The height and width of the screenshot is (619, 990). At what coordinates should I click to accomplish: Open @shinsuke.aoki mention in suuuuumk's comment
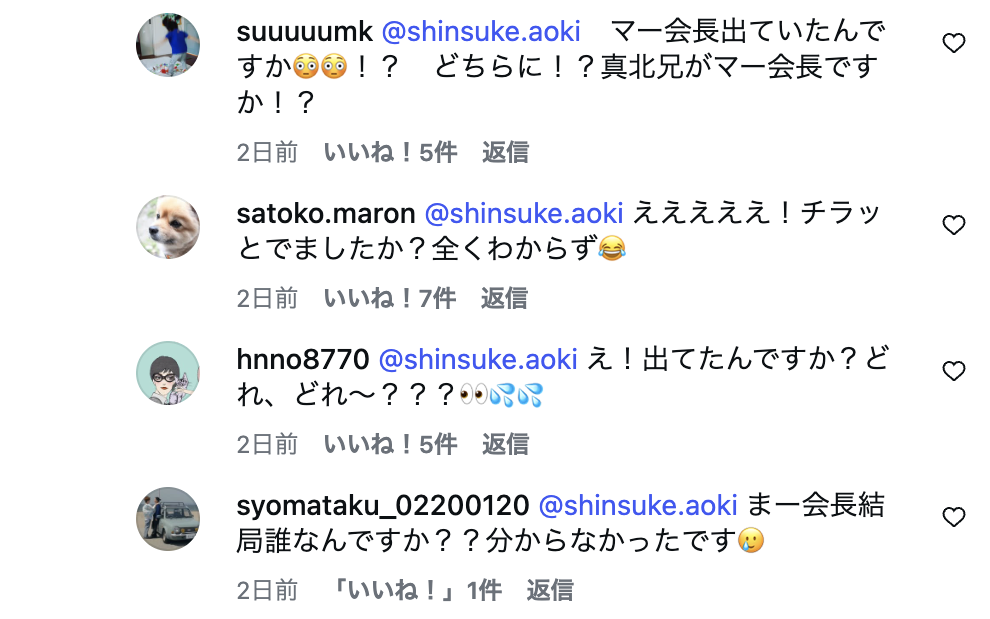(x=481, y=30)
